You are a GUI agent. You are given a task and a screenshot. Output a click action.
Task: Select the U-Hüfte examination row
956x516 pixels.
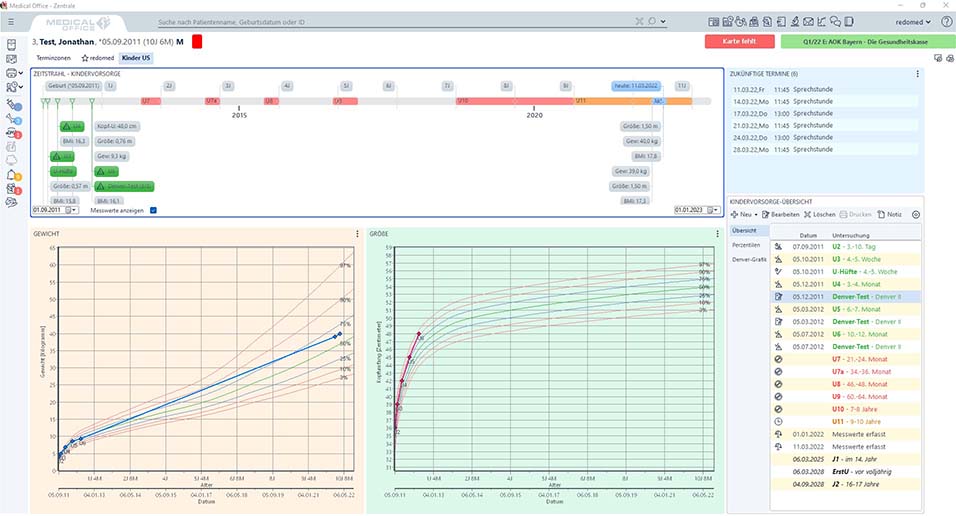(846, 272)
